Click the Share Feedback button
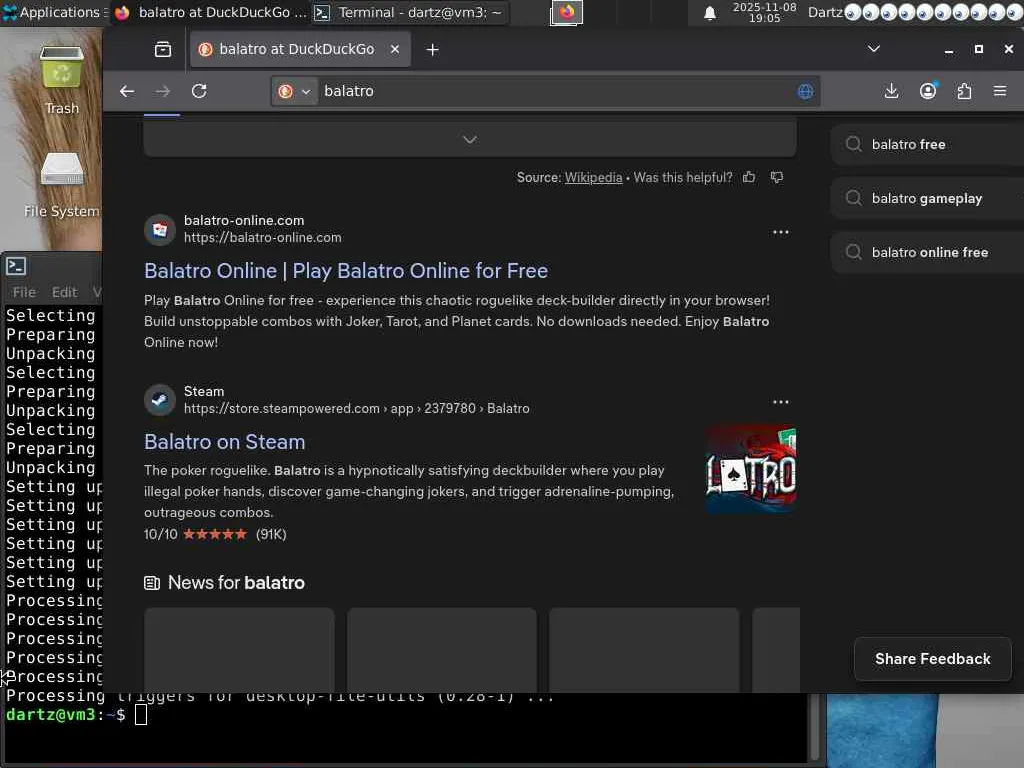Image resolution: width=1024 pixels, height=768 pixels. 933,659
